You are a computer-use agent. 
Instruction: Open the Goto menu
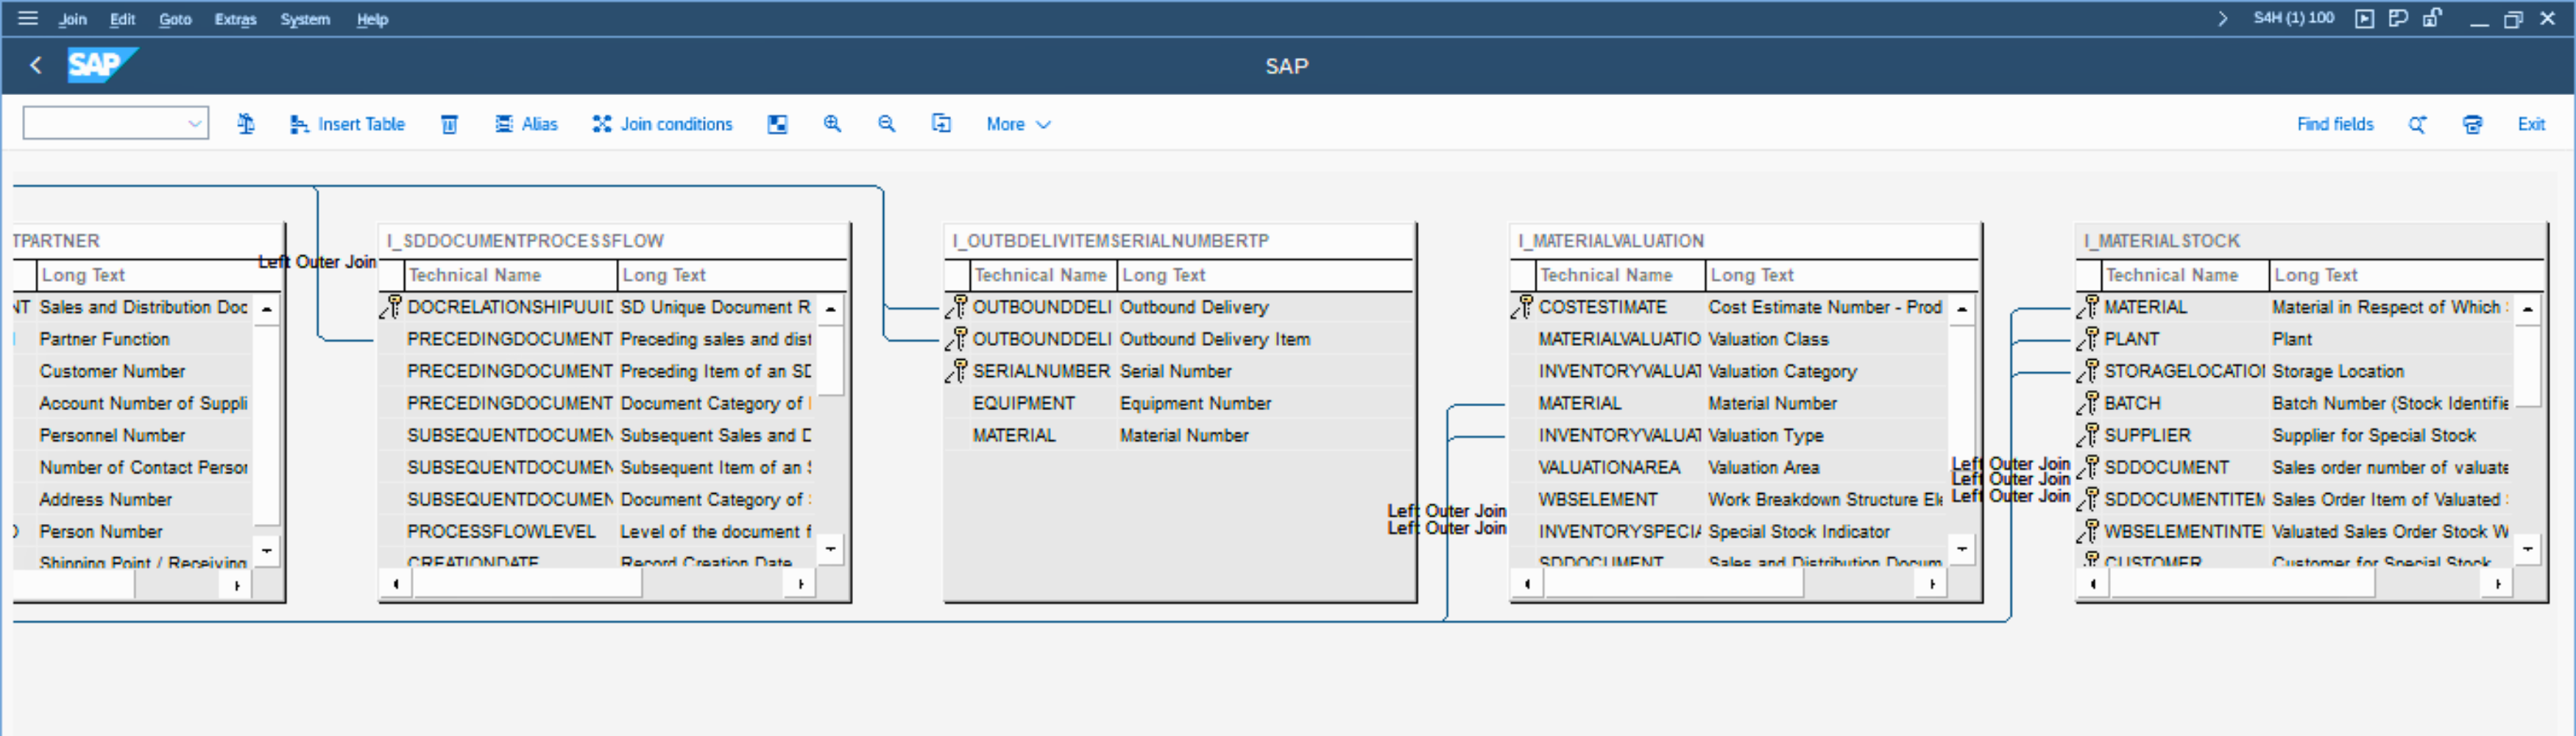[175, 19]
